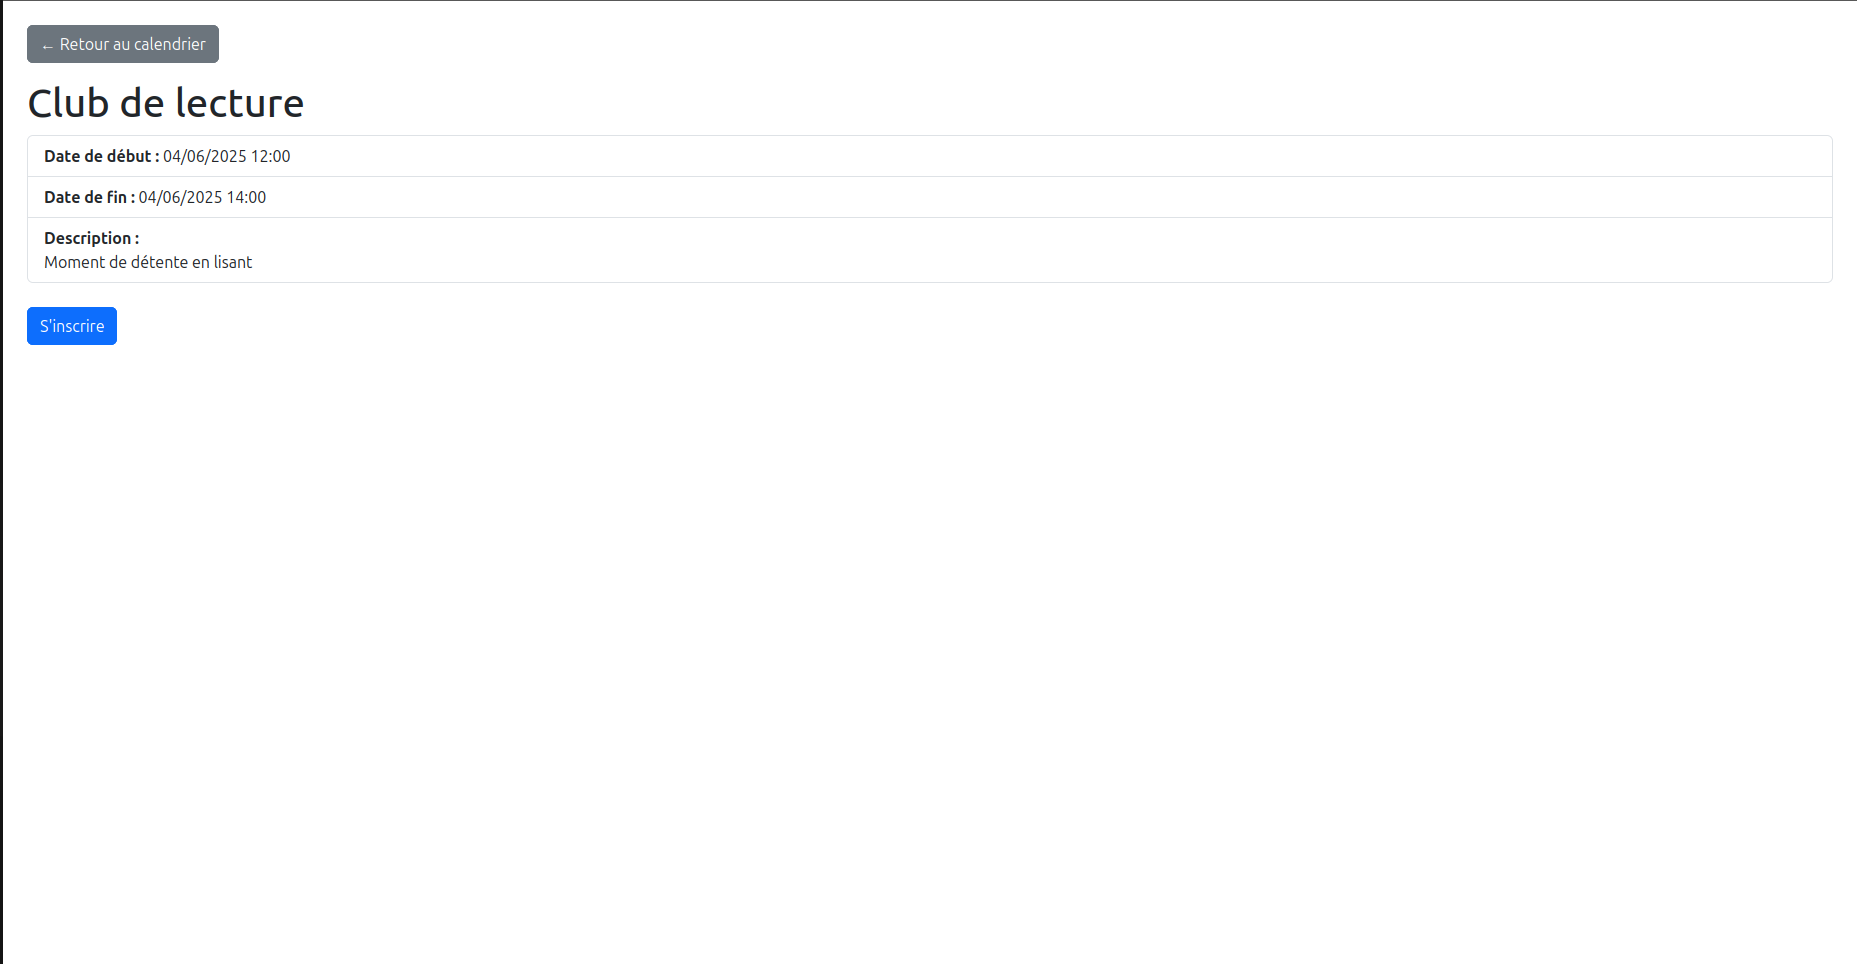The height and width of the screenshot is (964, 1857).
Task: Click the Date de début label
Action: pyautogui.click(x=102, y=156)
